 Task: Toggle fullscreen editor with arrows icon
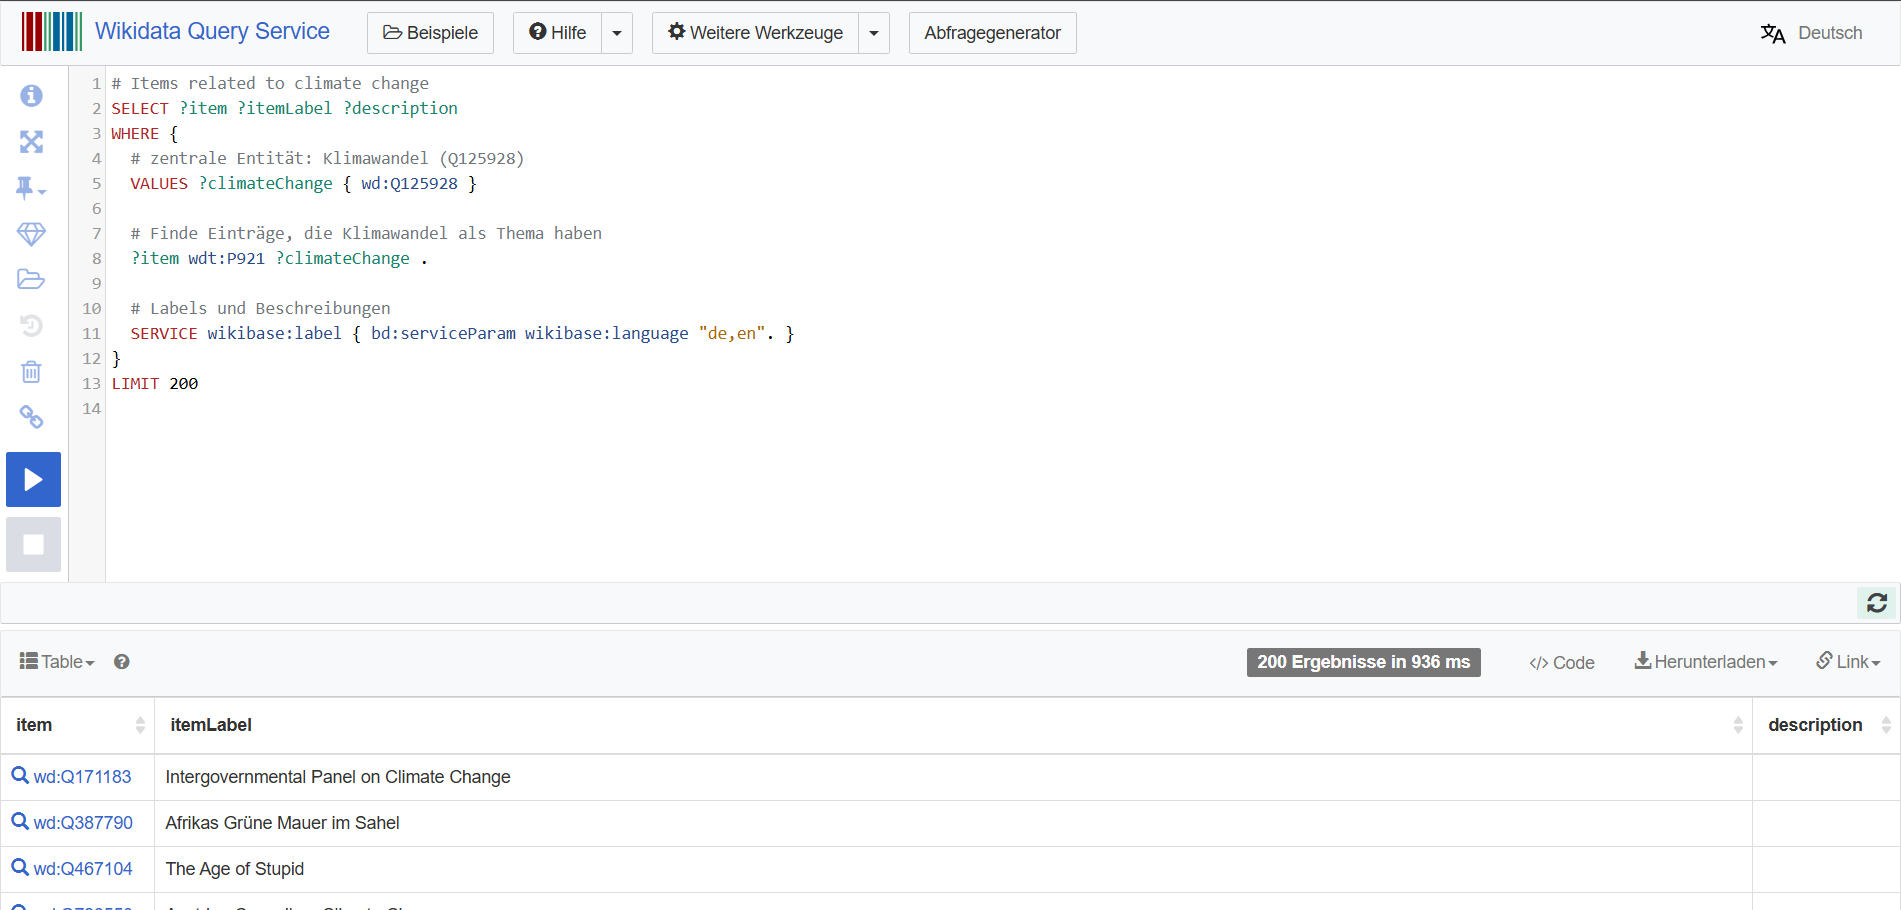(x=31, y=142)
